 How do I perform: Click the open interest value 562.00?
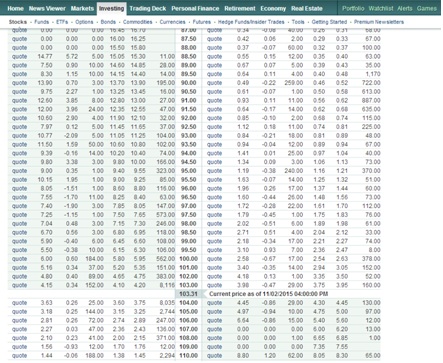[166, 259]
